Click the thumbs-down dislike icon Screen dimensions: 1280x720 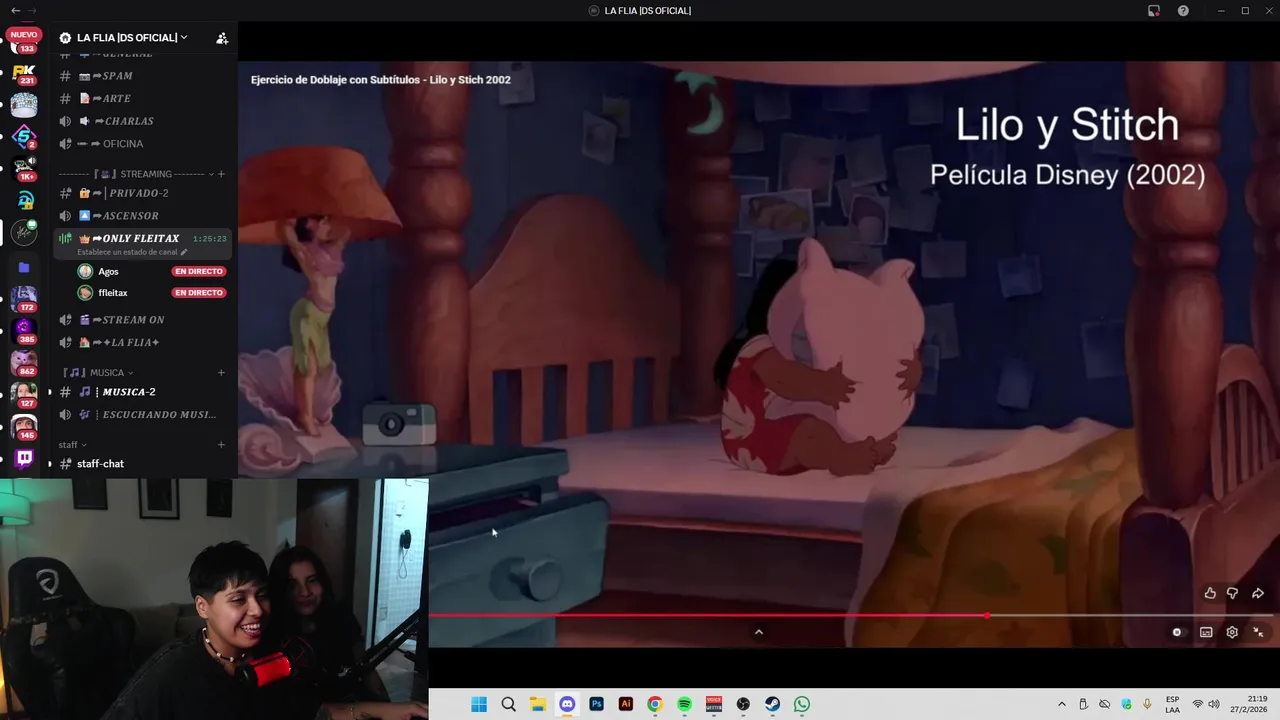(1232, 593)
